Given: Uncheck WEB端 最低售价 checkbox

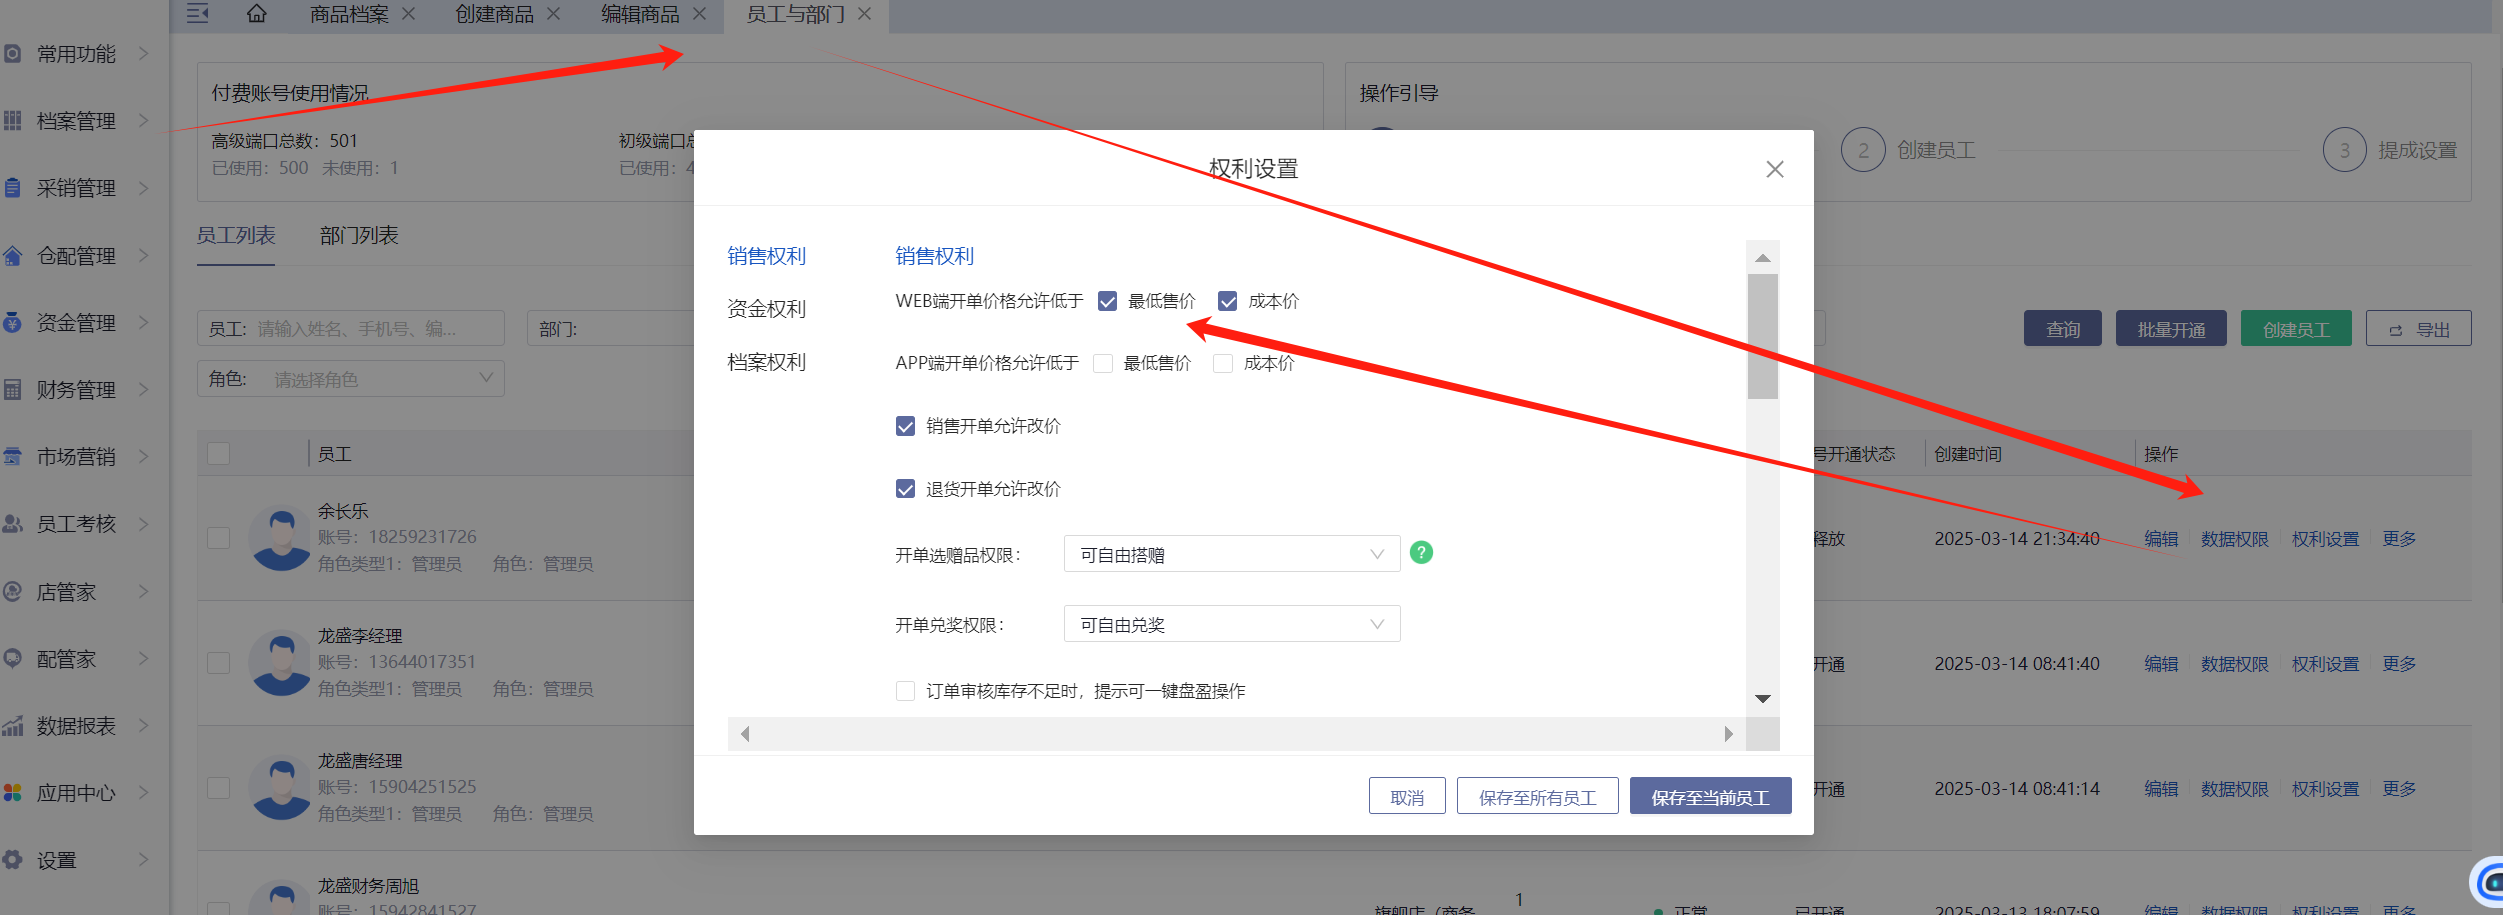Looking at the screenshot, I should [x=1107, y=301].
